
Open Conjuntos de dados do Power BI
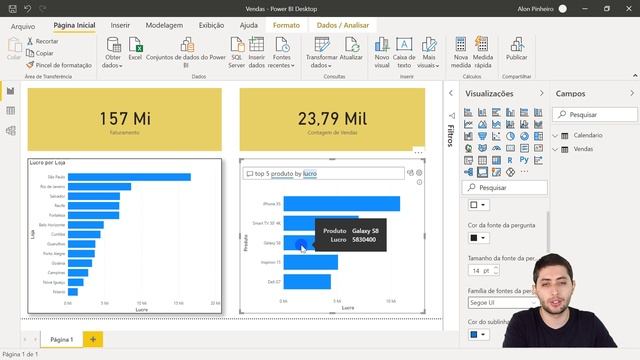pos(186,52)
